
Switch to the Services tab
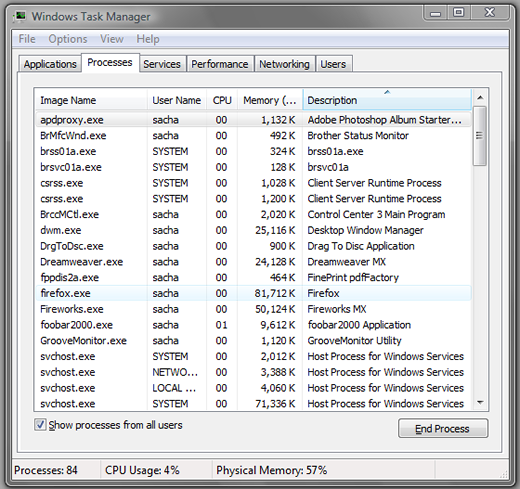click(x=162, y=64)
